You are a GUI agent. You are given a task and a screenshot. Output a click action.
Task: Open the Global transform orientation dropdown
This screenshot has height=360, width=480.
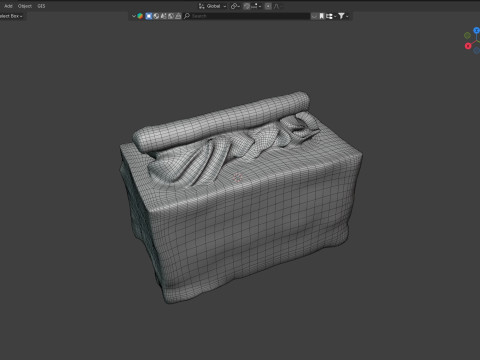(x=216, y=6)
